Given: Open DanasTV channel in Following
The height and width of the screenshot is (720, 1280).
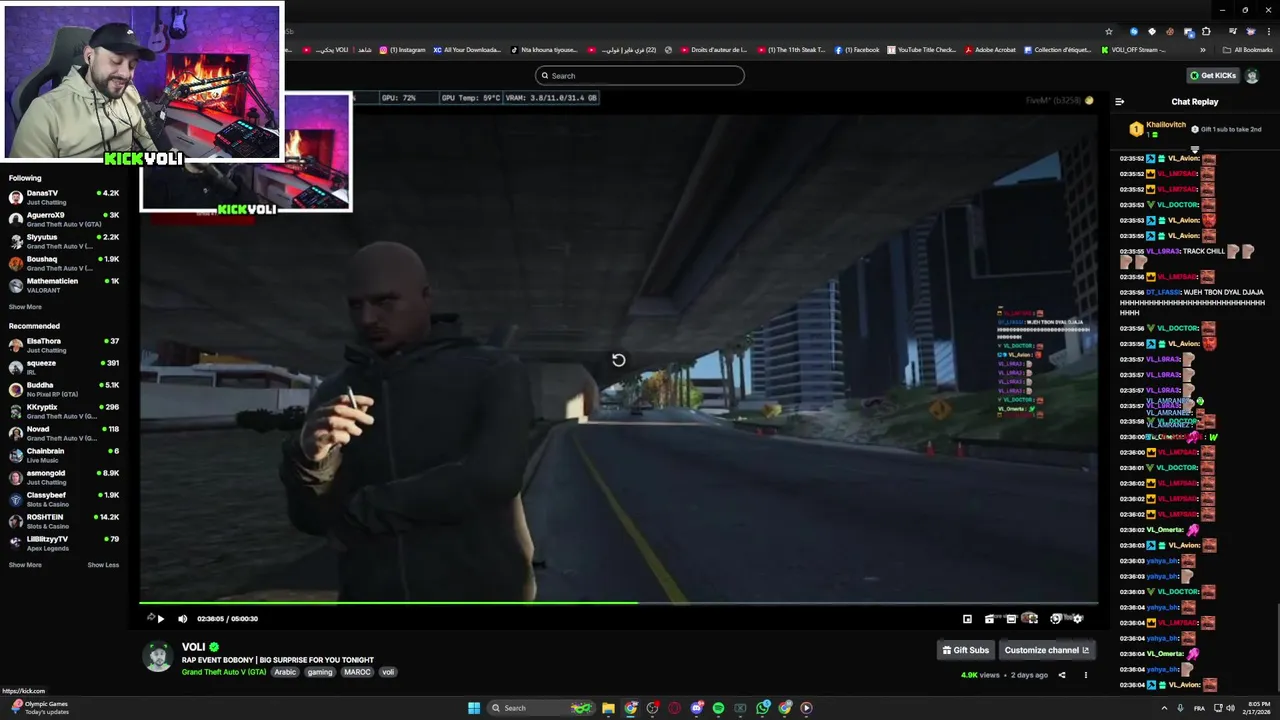Looking at the screenshot, I should 64,197.
